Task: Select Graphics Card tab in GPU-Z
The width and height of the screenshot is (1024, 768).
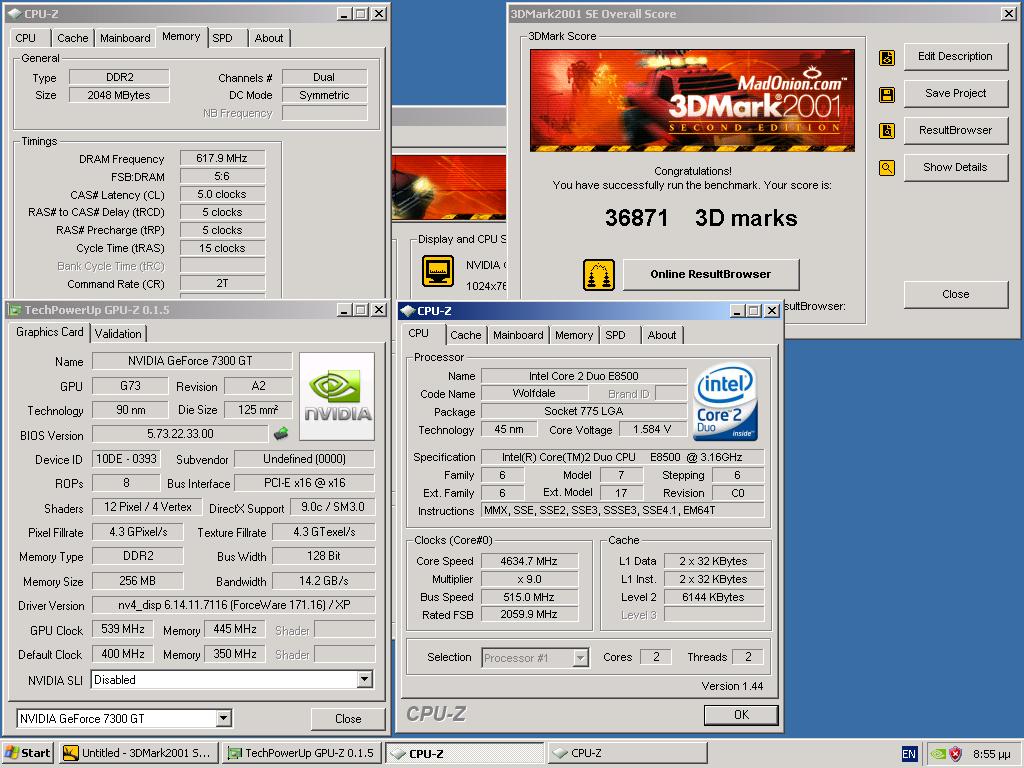Action: pyautogui.click(x=50, y=332)
